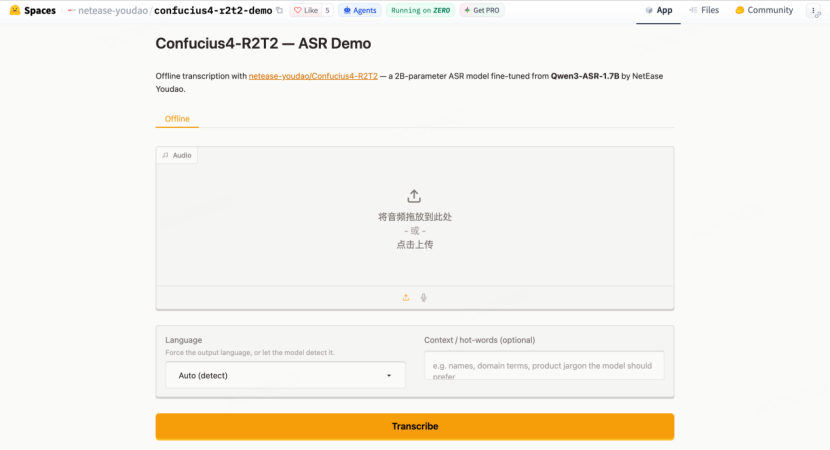Click the dropdown arrow in Language field

(389, 375)
